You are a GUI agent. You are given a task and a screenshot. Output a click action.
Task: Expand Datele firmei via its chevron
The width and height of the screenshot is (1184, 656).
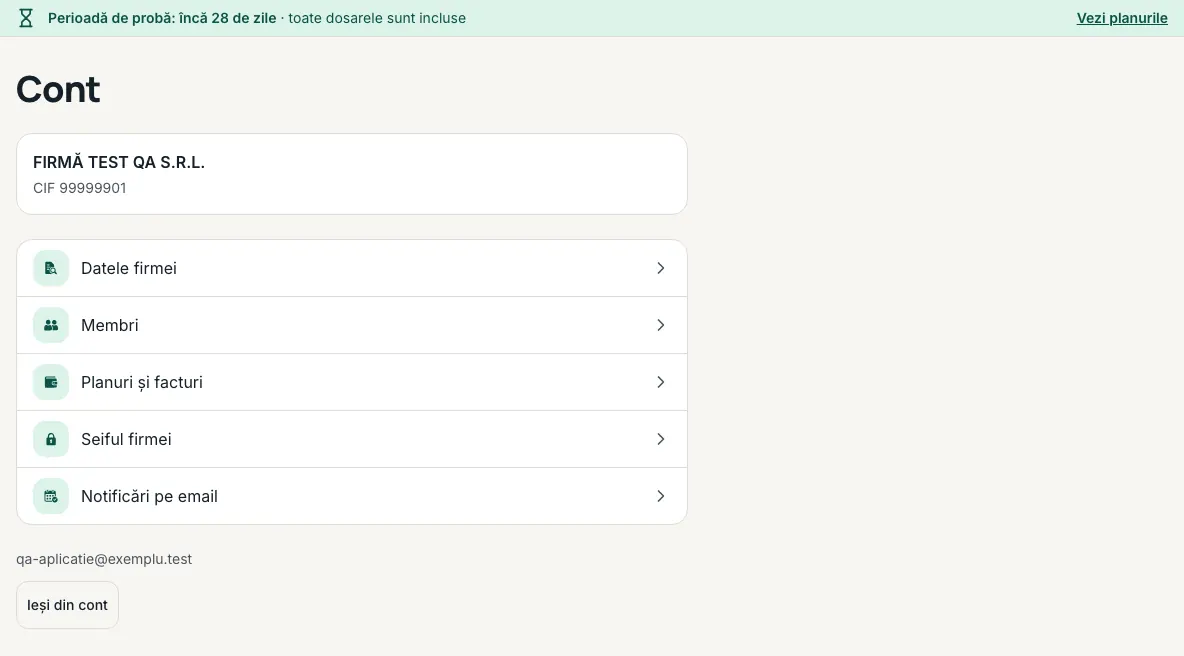pyautogui.click(x=661, y=268)
